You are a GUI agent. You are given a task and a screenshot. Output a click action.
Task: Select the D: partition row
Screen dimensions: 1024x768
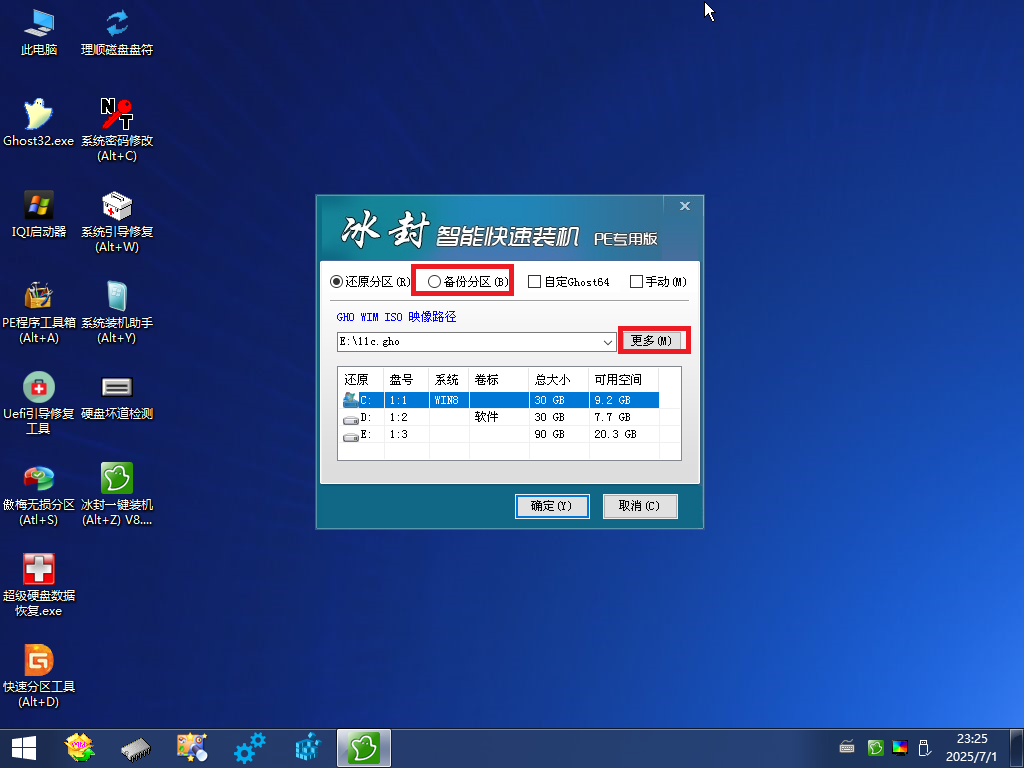pyautogui.click(x=500, y=417)
